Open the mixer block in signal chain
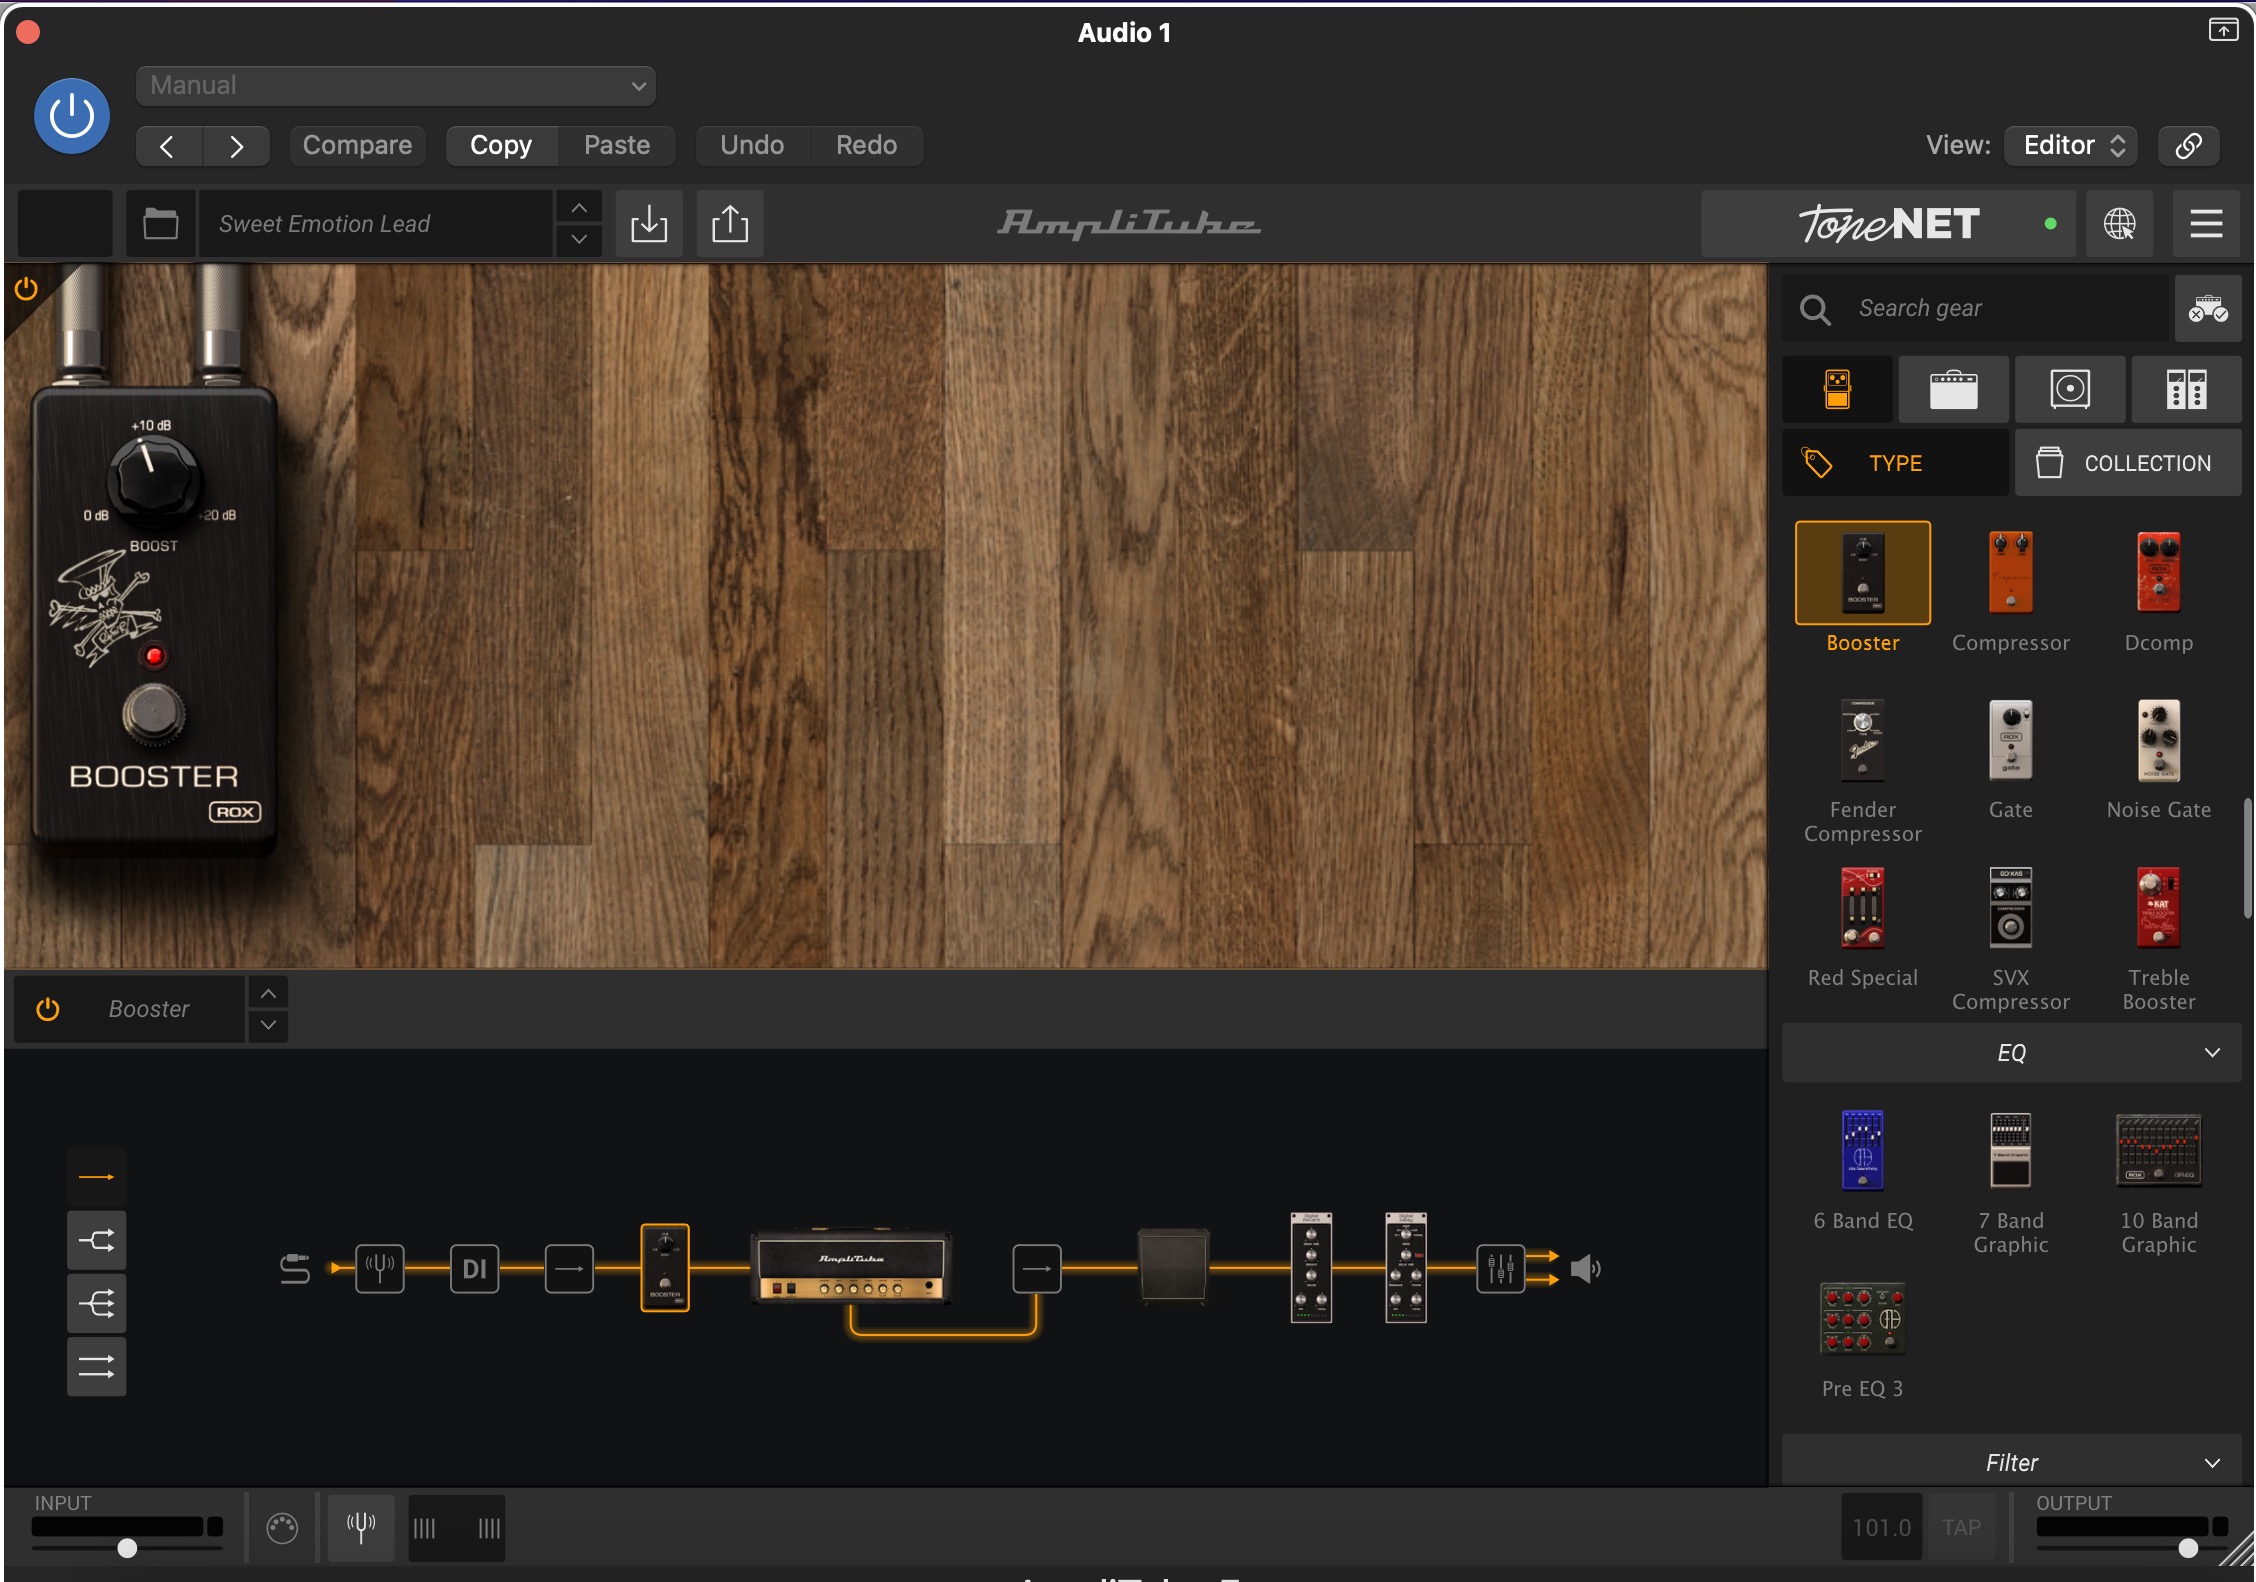This screenshot has width=2256, height=1582. coord(1500,1269)
